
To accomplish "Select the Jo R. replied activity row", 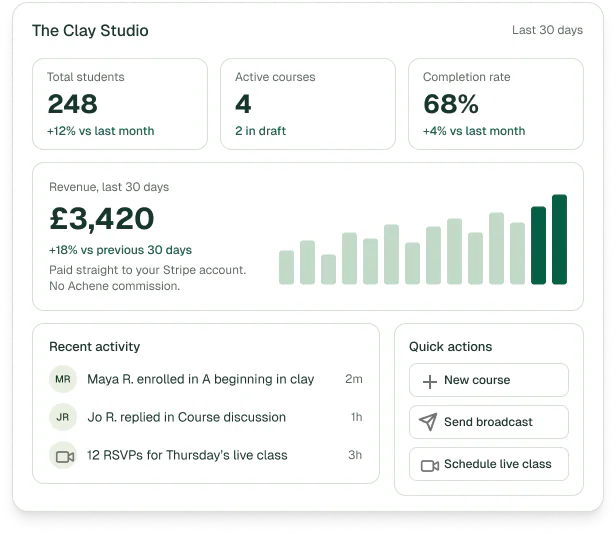I will (x=206, y=417).
